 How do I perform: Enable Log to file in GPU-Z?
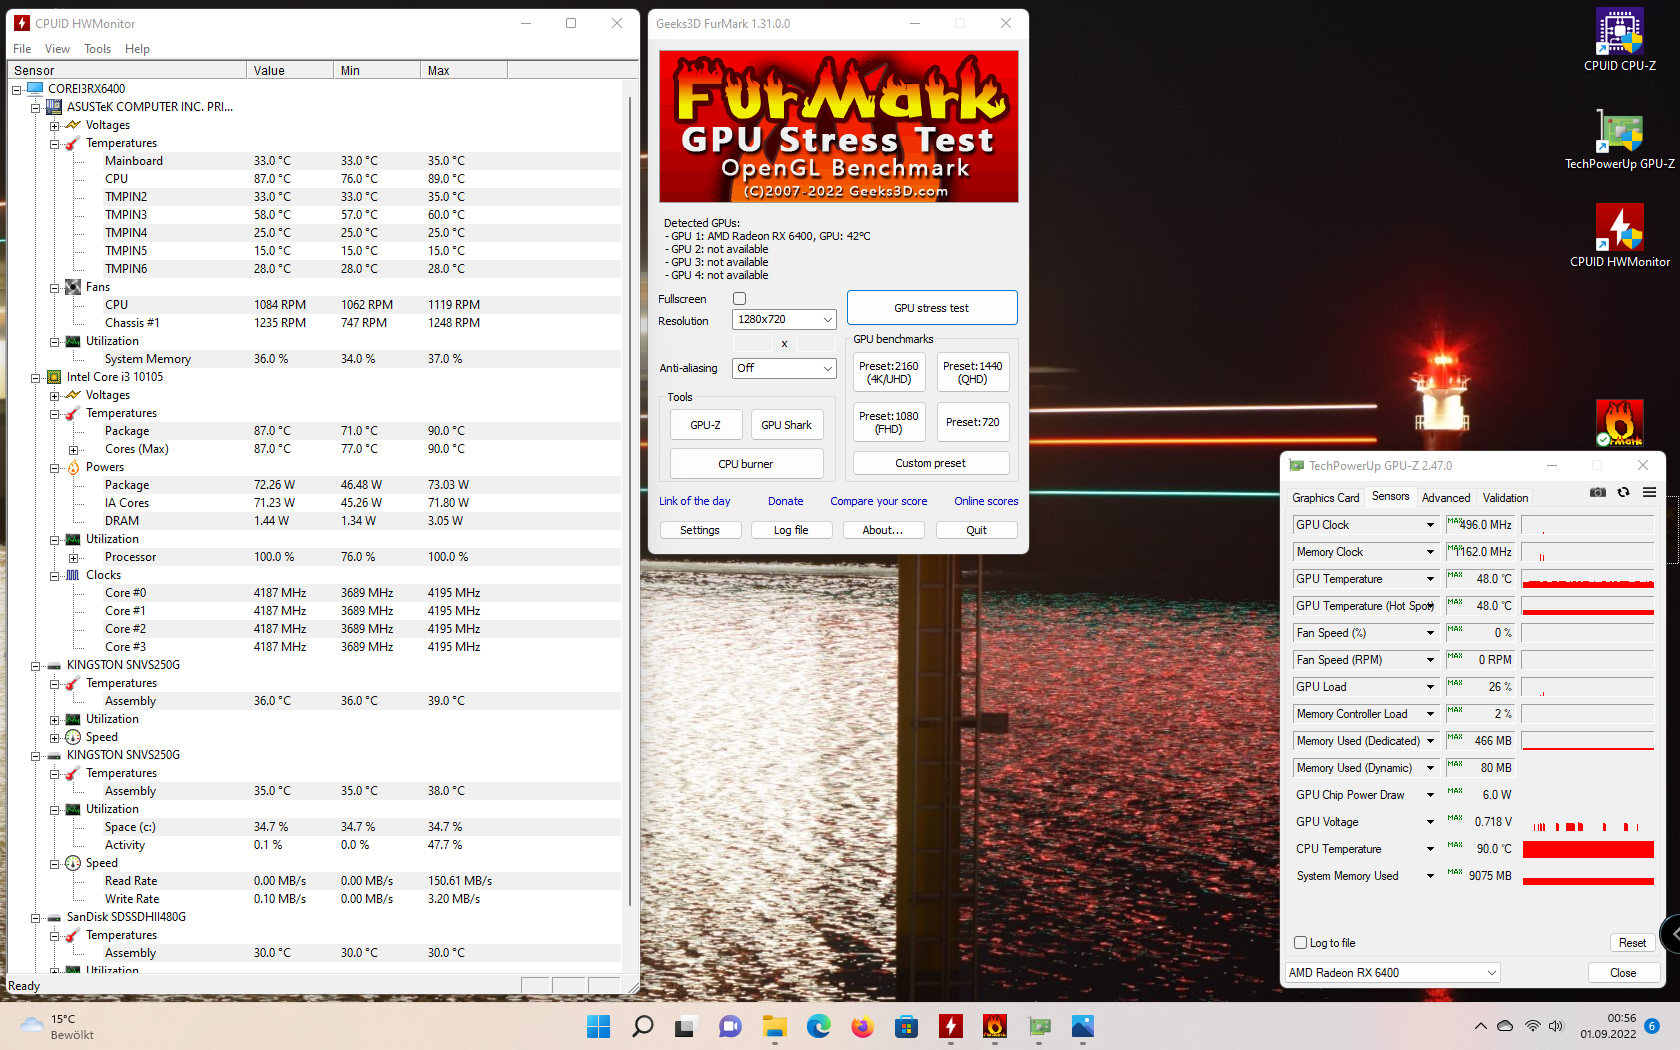1301,943
